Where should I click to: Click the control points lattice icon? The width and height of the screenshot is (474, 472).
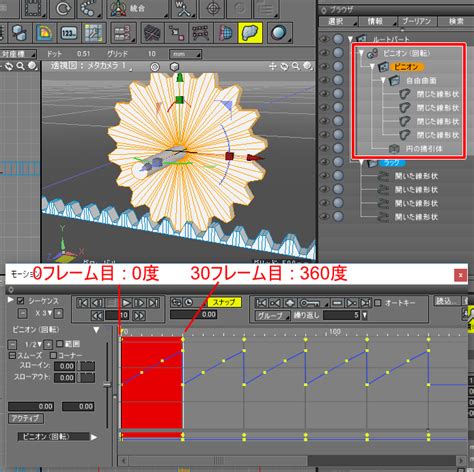click(x=201, y=33)
